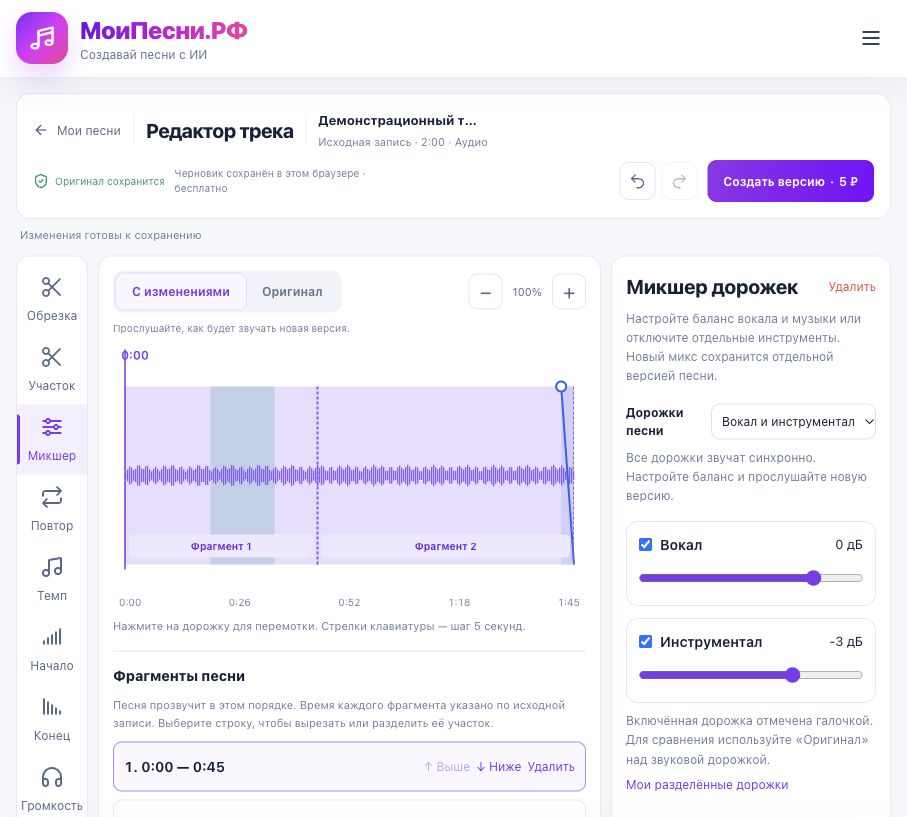Select fragment row 1. 0:00 — 0:45
Viewport: 907px width, 817px height.
(x=349, y=767)
